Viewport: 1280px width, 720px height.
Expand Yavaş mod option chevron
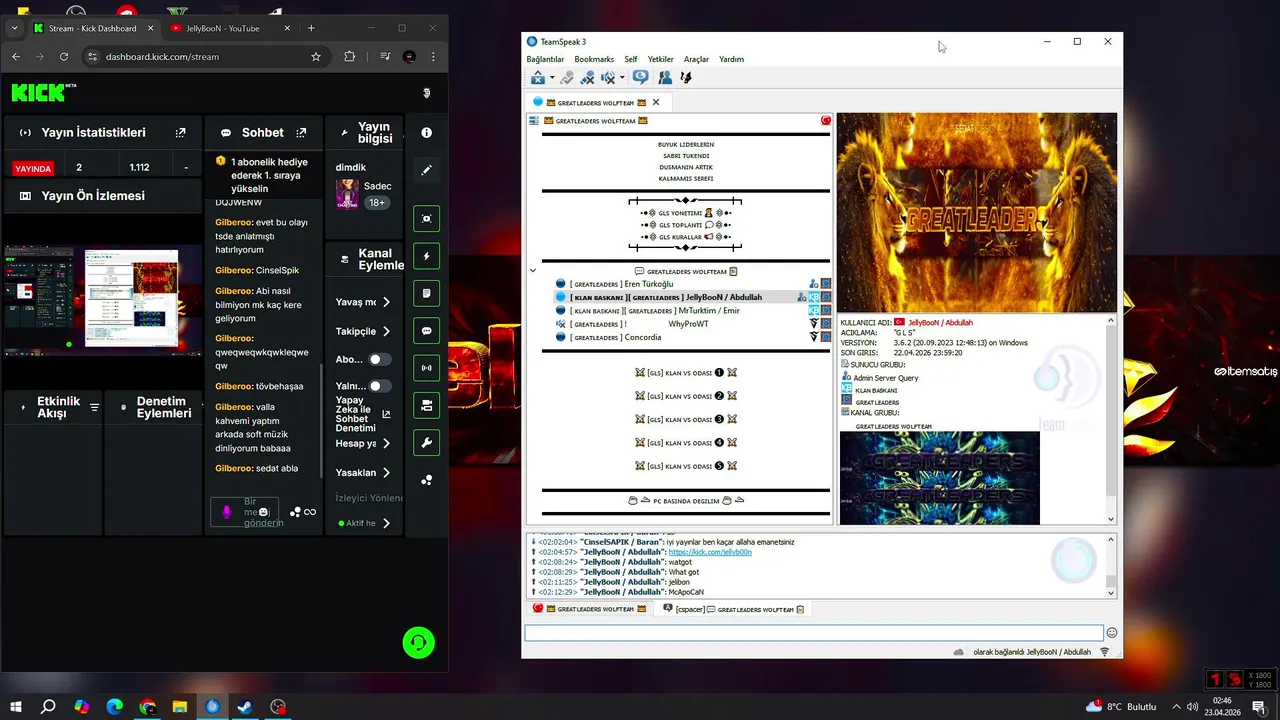(386, 302)
